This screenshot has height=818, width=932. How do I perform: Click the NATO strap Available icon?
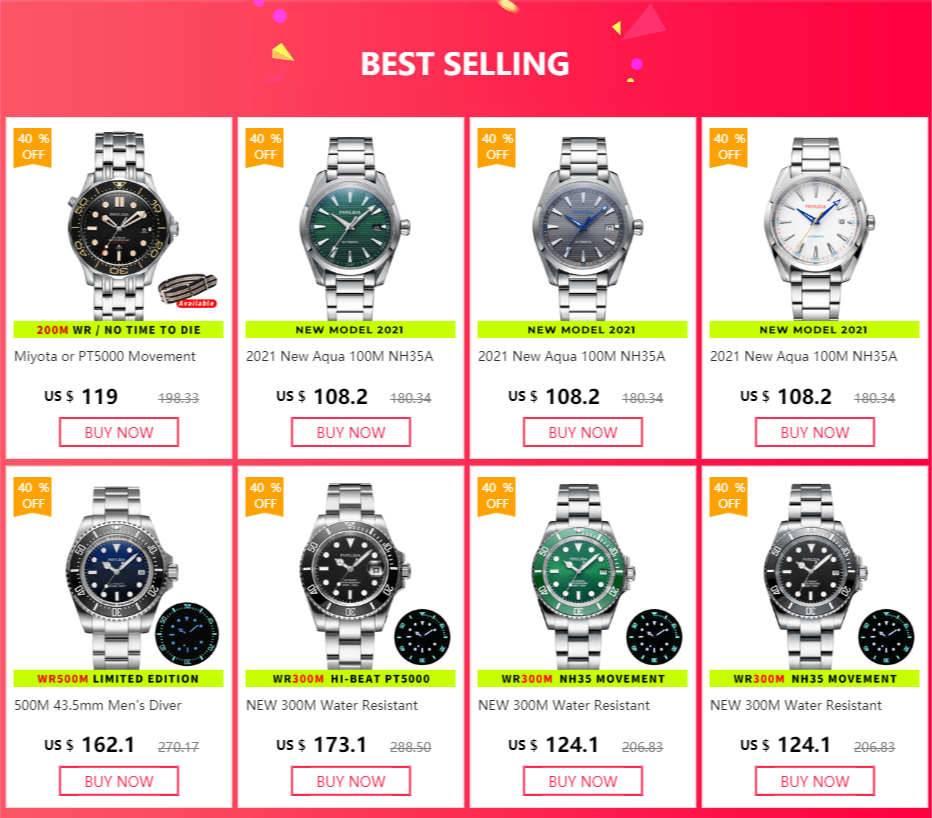(x=188, y=291)
